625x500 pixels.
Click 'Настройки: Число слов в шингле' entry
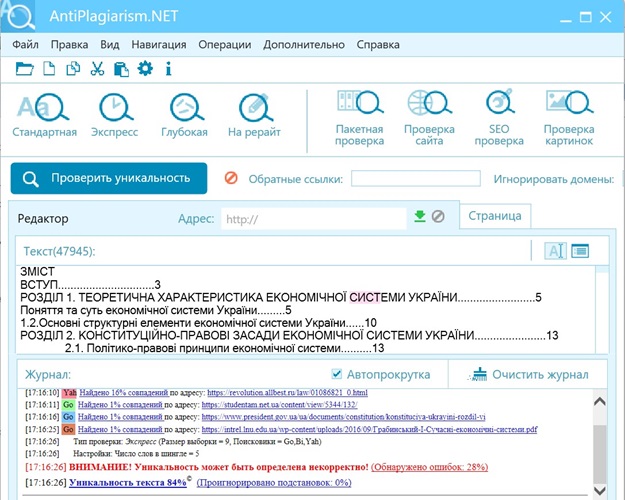[136, 454]
